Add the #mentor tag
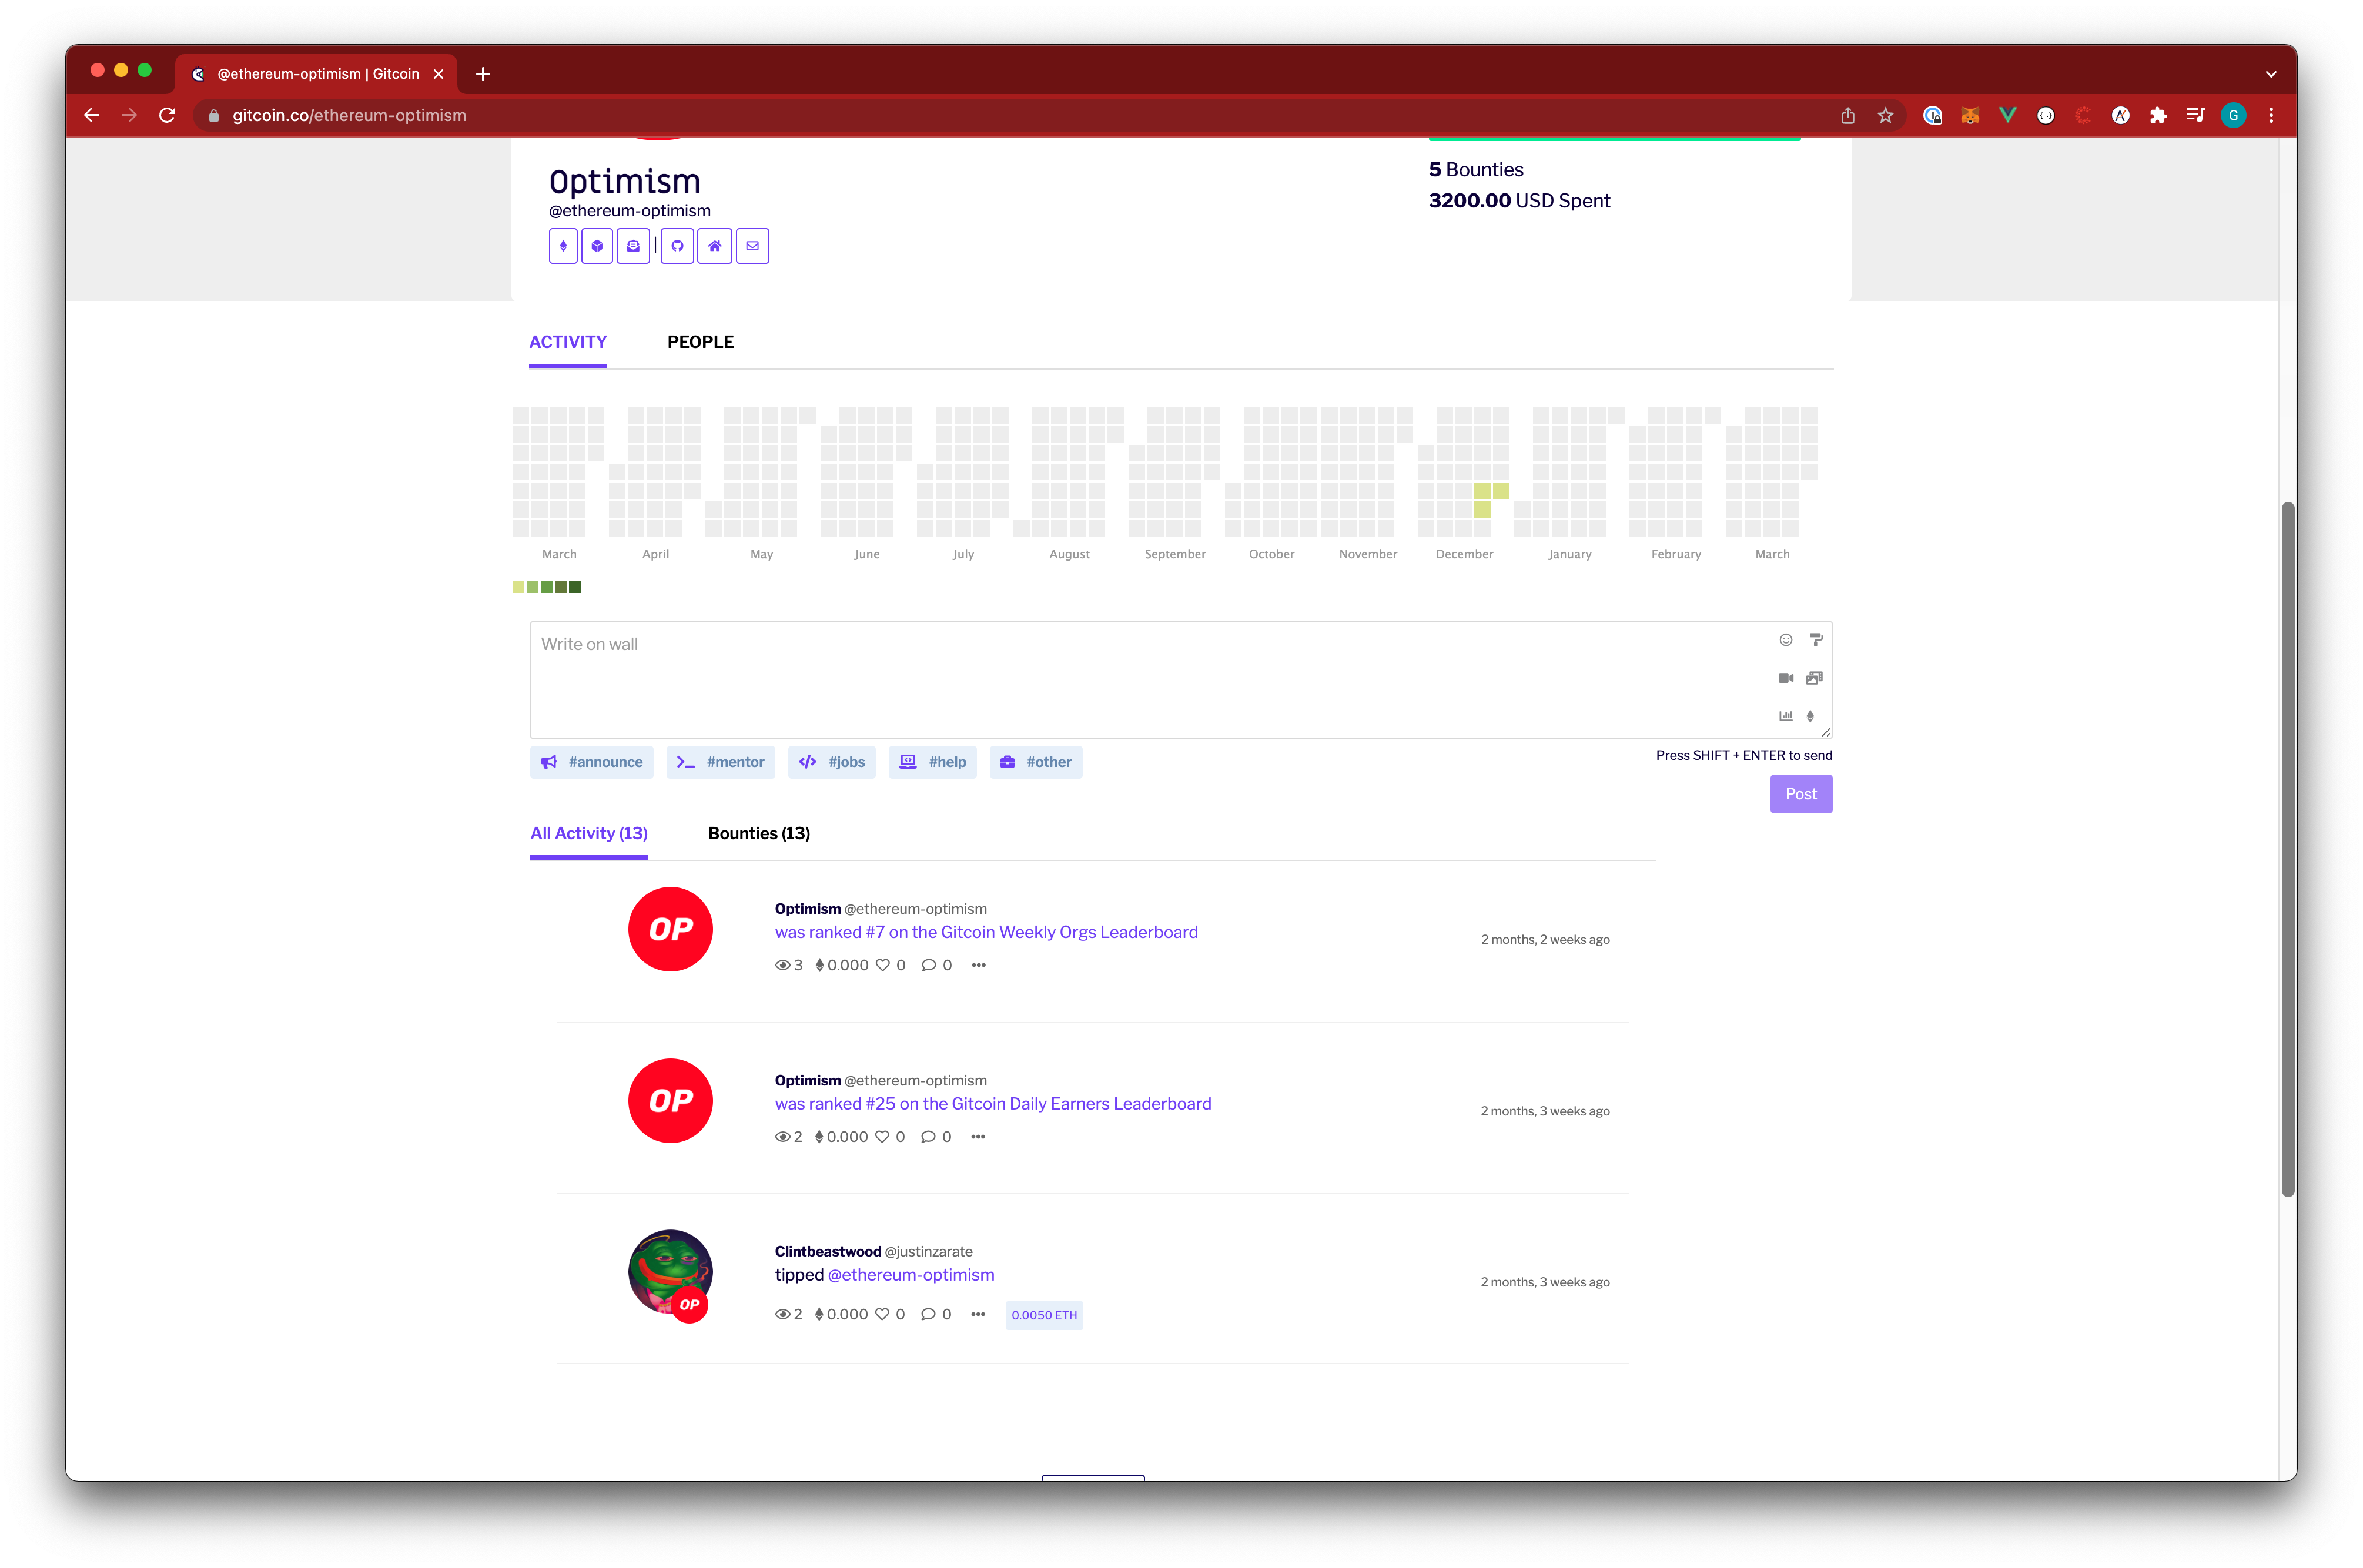The width and height of the screenshot is (2363, 1568). [721, 762]
